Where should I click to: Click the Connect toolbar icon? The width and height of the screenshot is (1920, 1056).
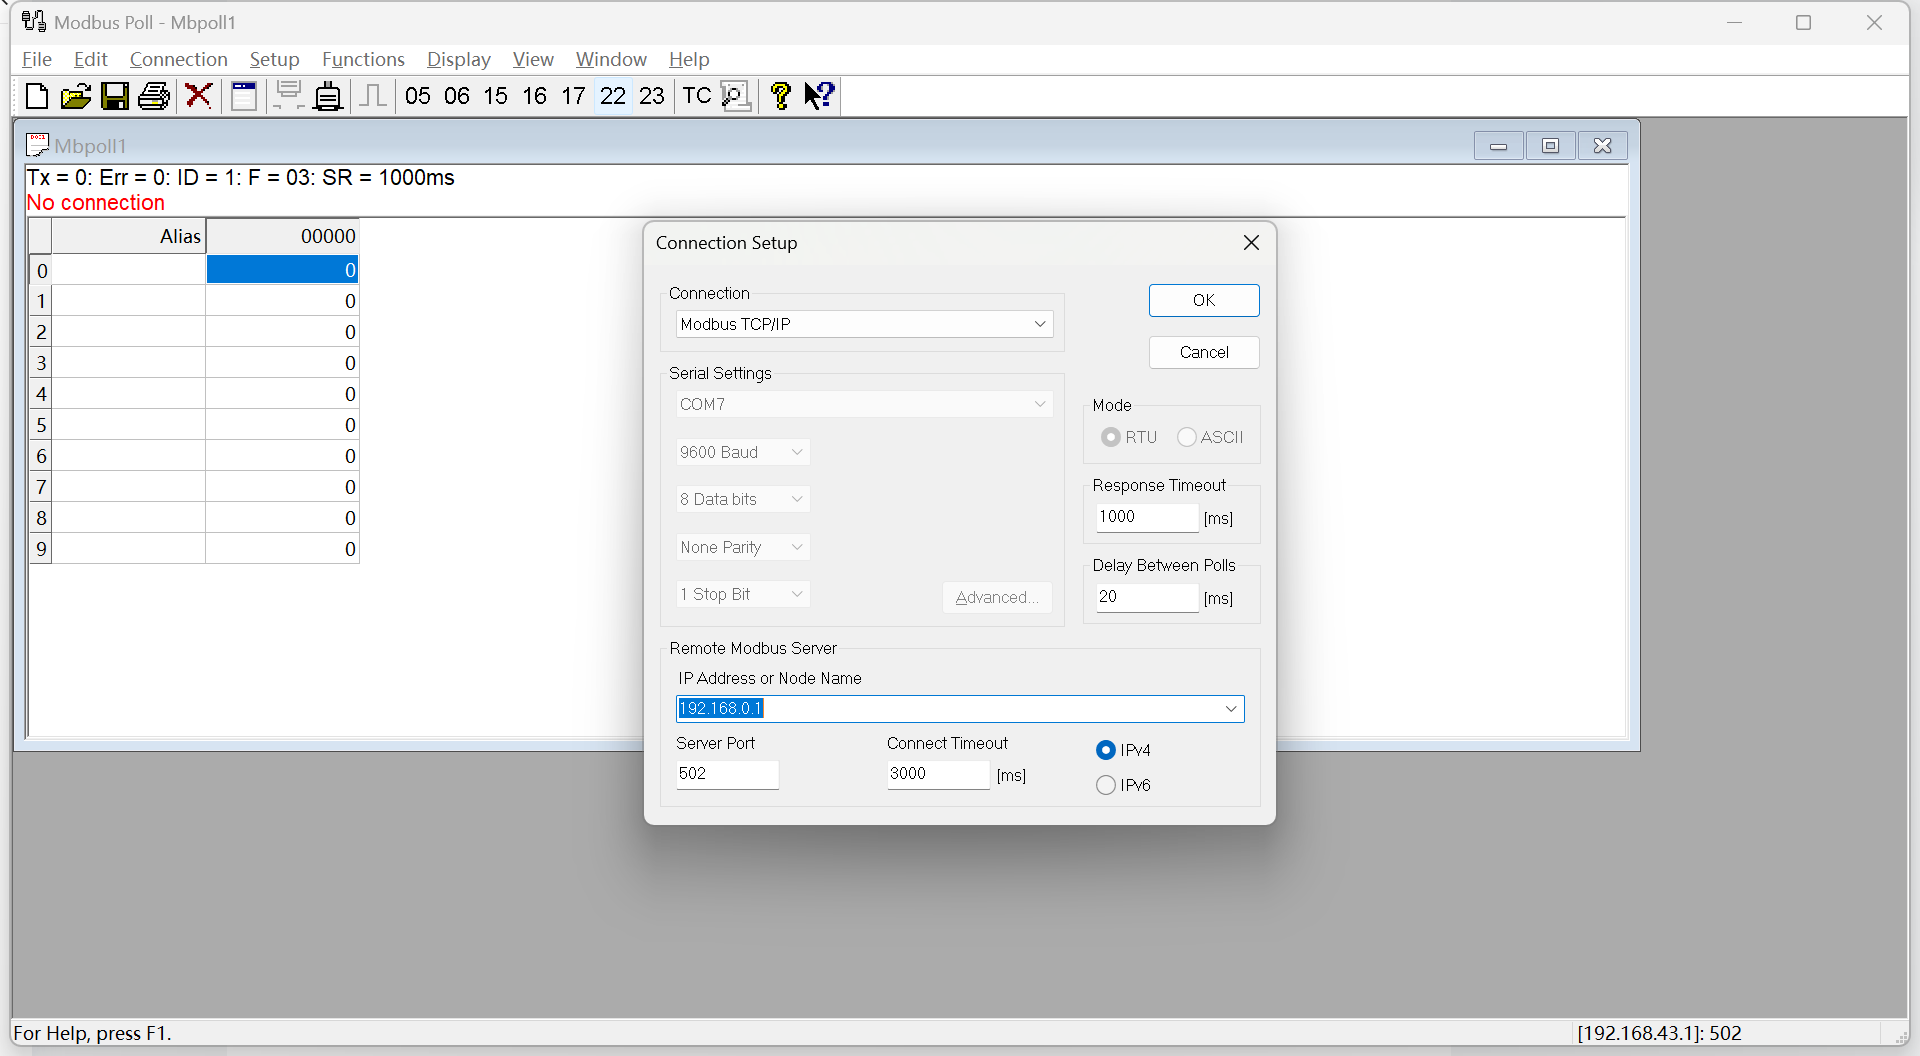coord(289,96)
